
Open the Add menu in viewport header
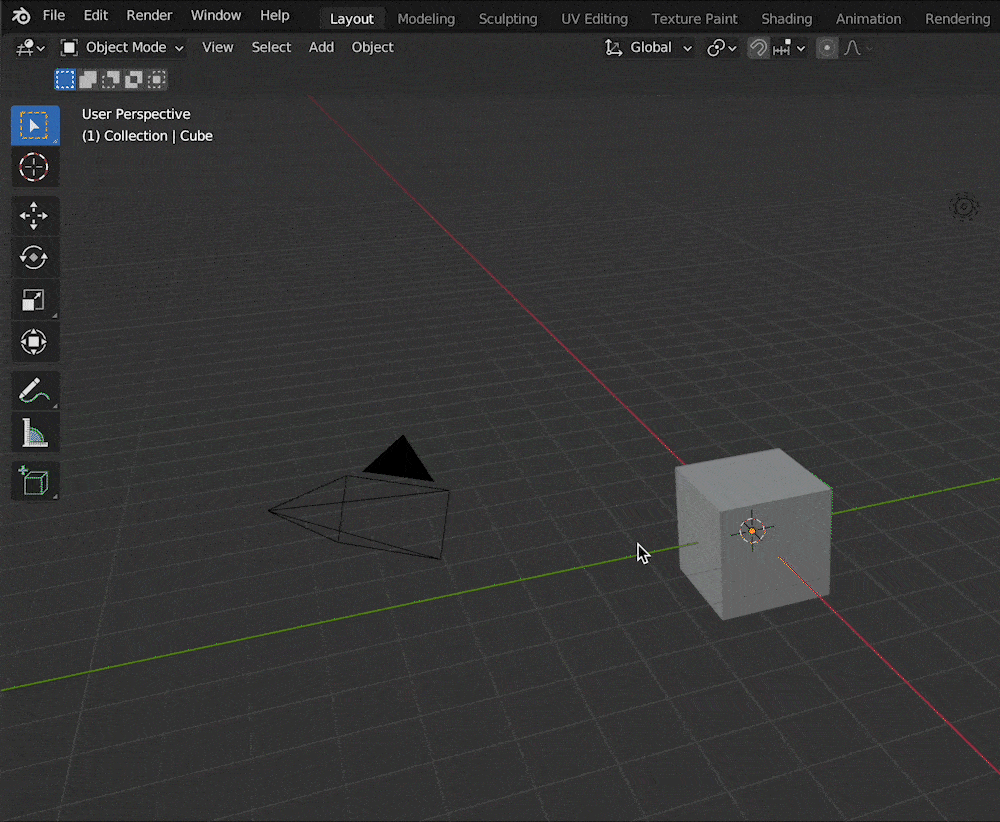321,48
